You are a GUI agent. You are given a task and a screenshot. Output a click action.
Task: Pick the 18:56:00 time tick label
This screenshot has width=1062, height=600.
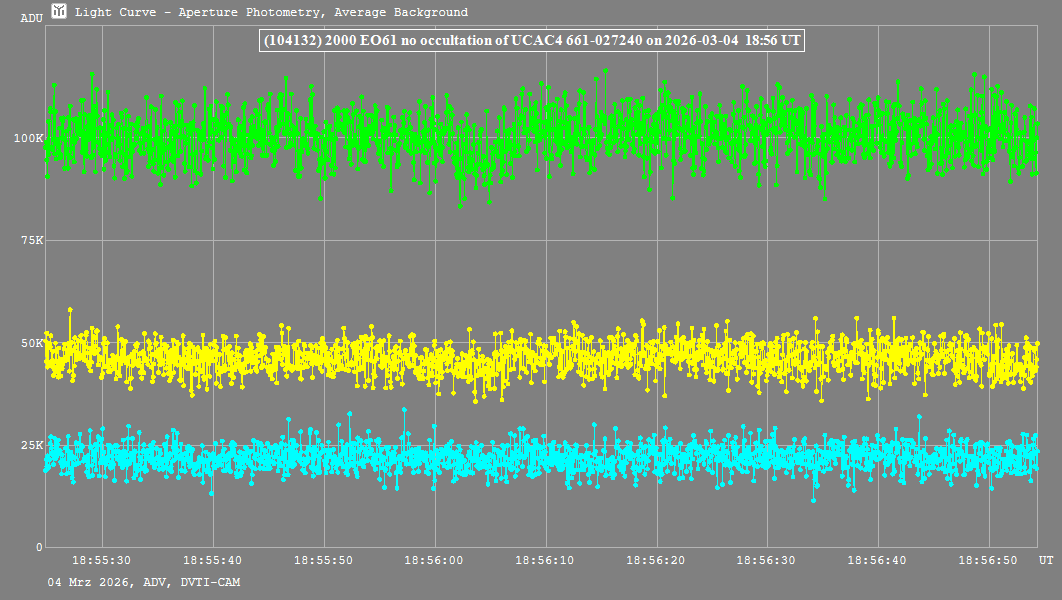point(435,561)
